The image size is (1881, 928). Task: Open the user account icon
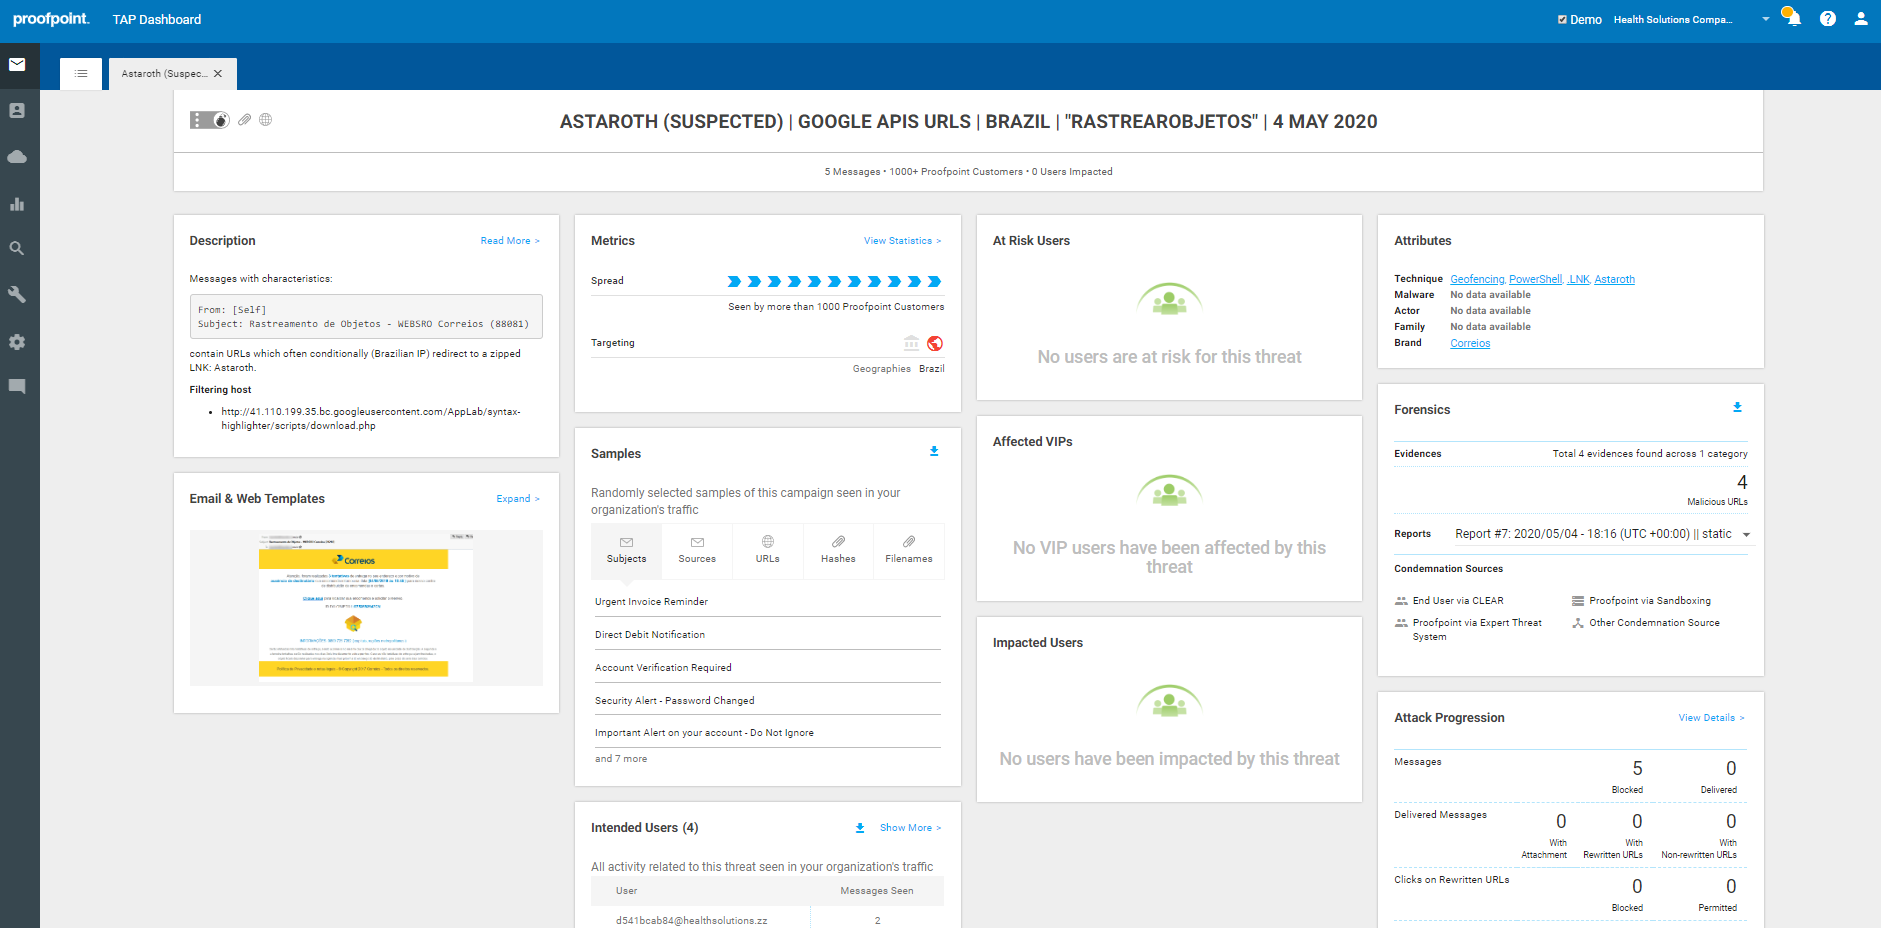click(x=1861, y=19)
